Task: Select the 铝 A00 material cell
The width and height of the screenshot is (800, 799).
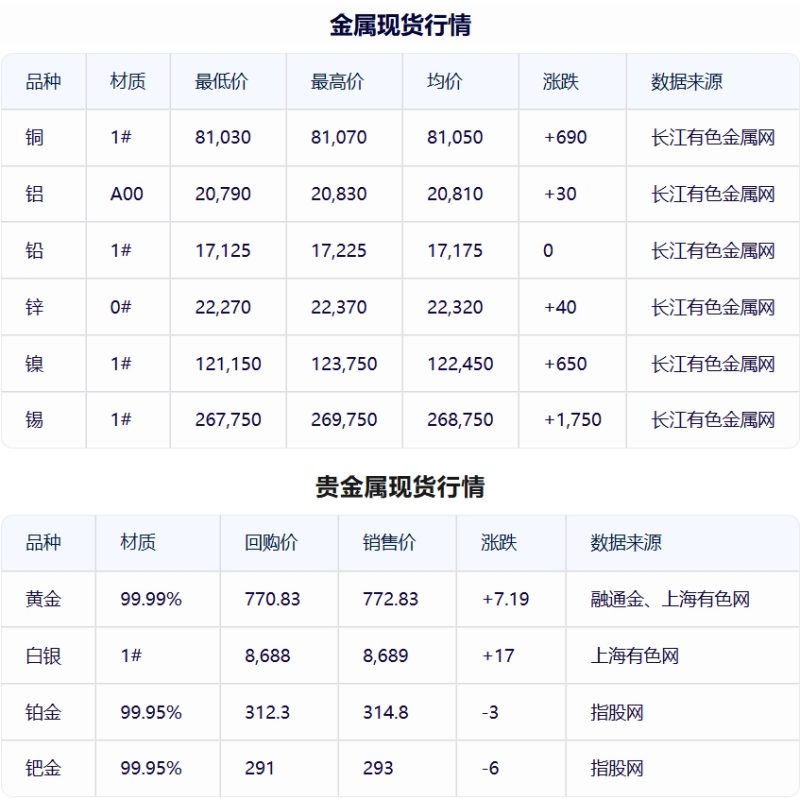Action: pyautogui.click(x=127, y=194)
